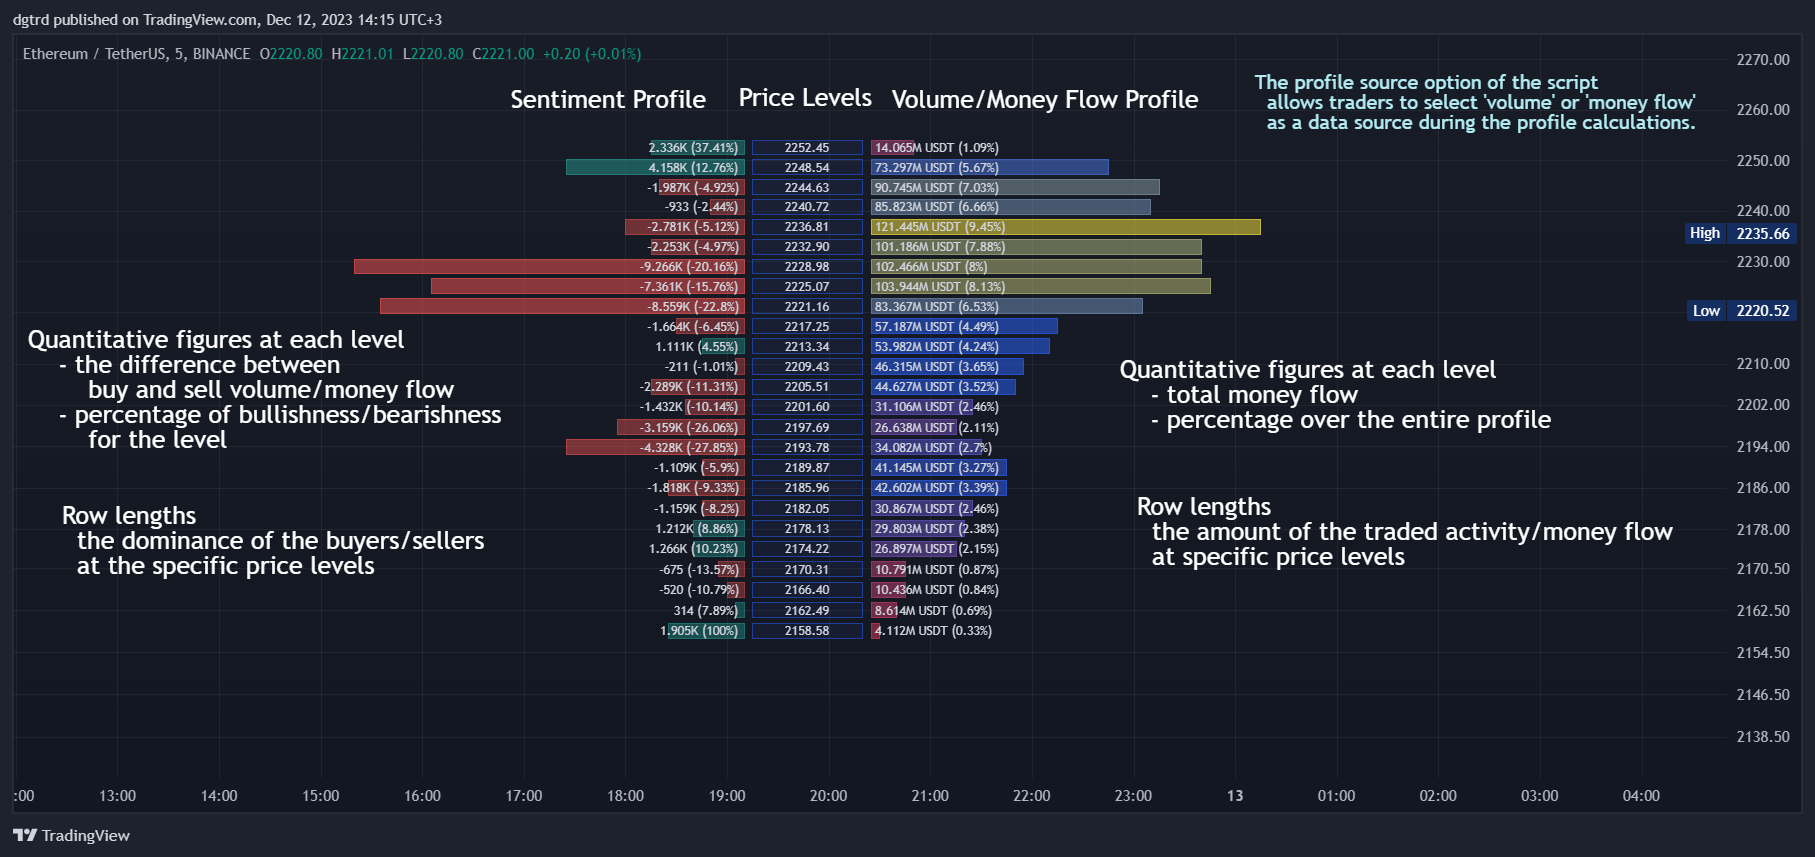Image resolution: width=1815 pixels, height=857 pixels.
Task: Click the 2252.45 price level box
Action: tap(807, 147)
